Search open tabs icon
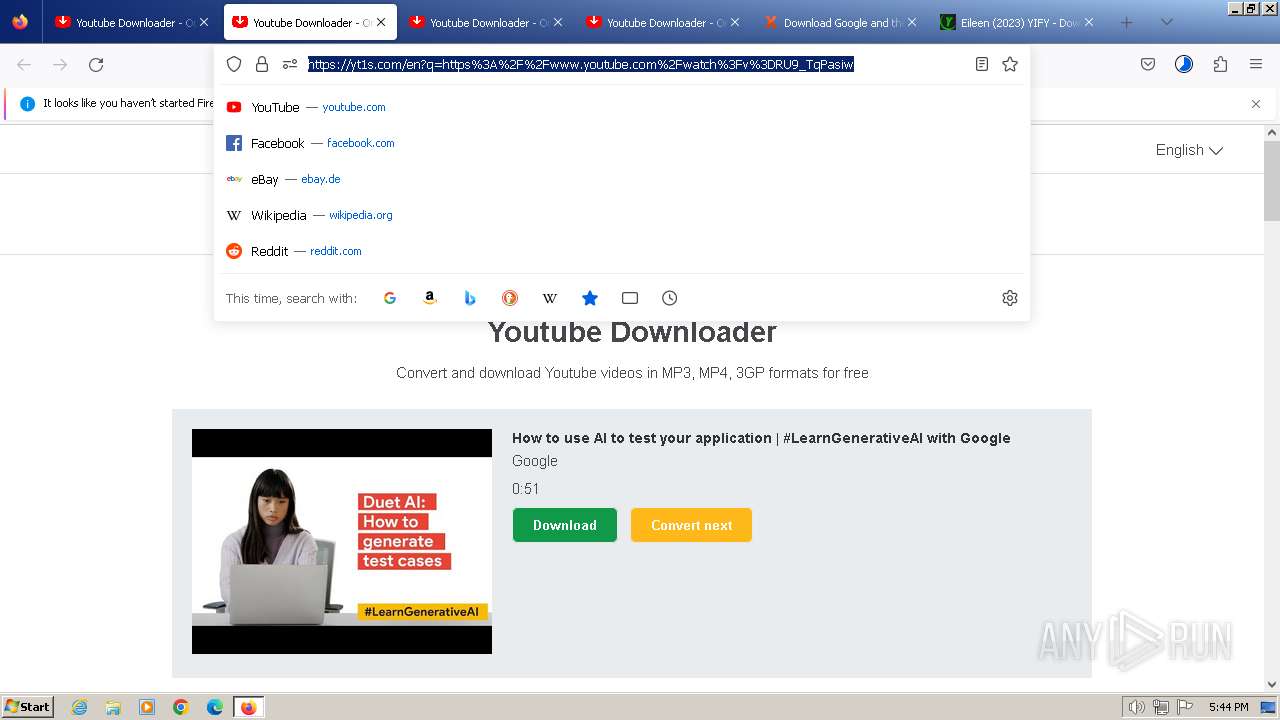The image size is (1280, 720). pyautogui.click(x=630, y=298)
